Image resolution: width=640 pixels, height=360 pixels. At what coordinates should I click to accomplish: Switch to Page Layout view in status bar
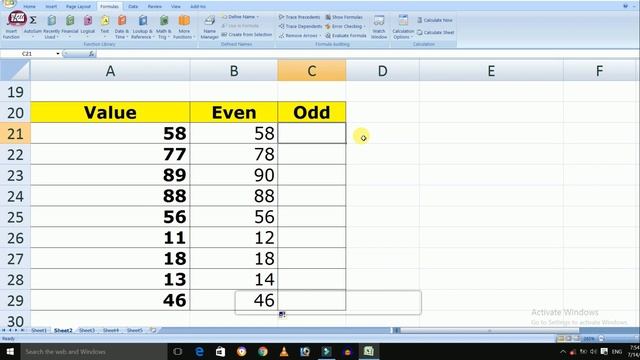pos(569,339)
